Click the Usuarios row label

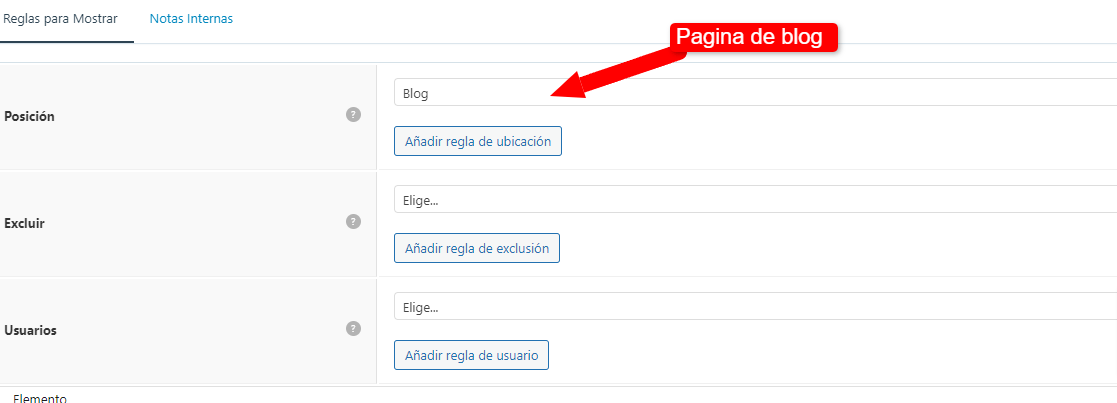coord(31,330)
